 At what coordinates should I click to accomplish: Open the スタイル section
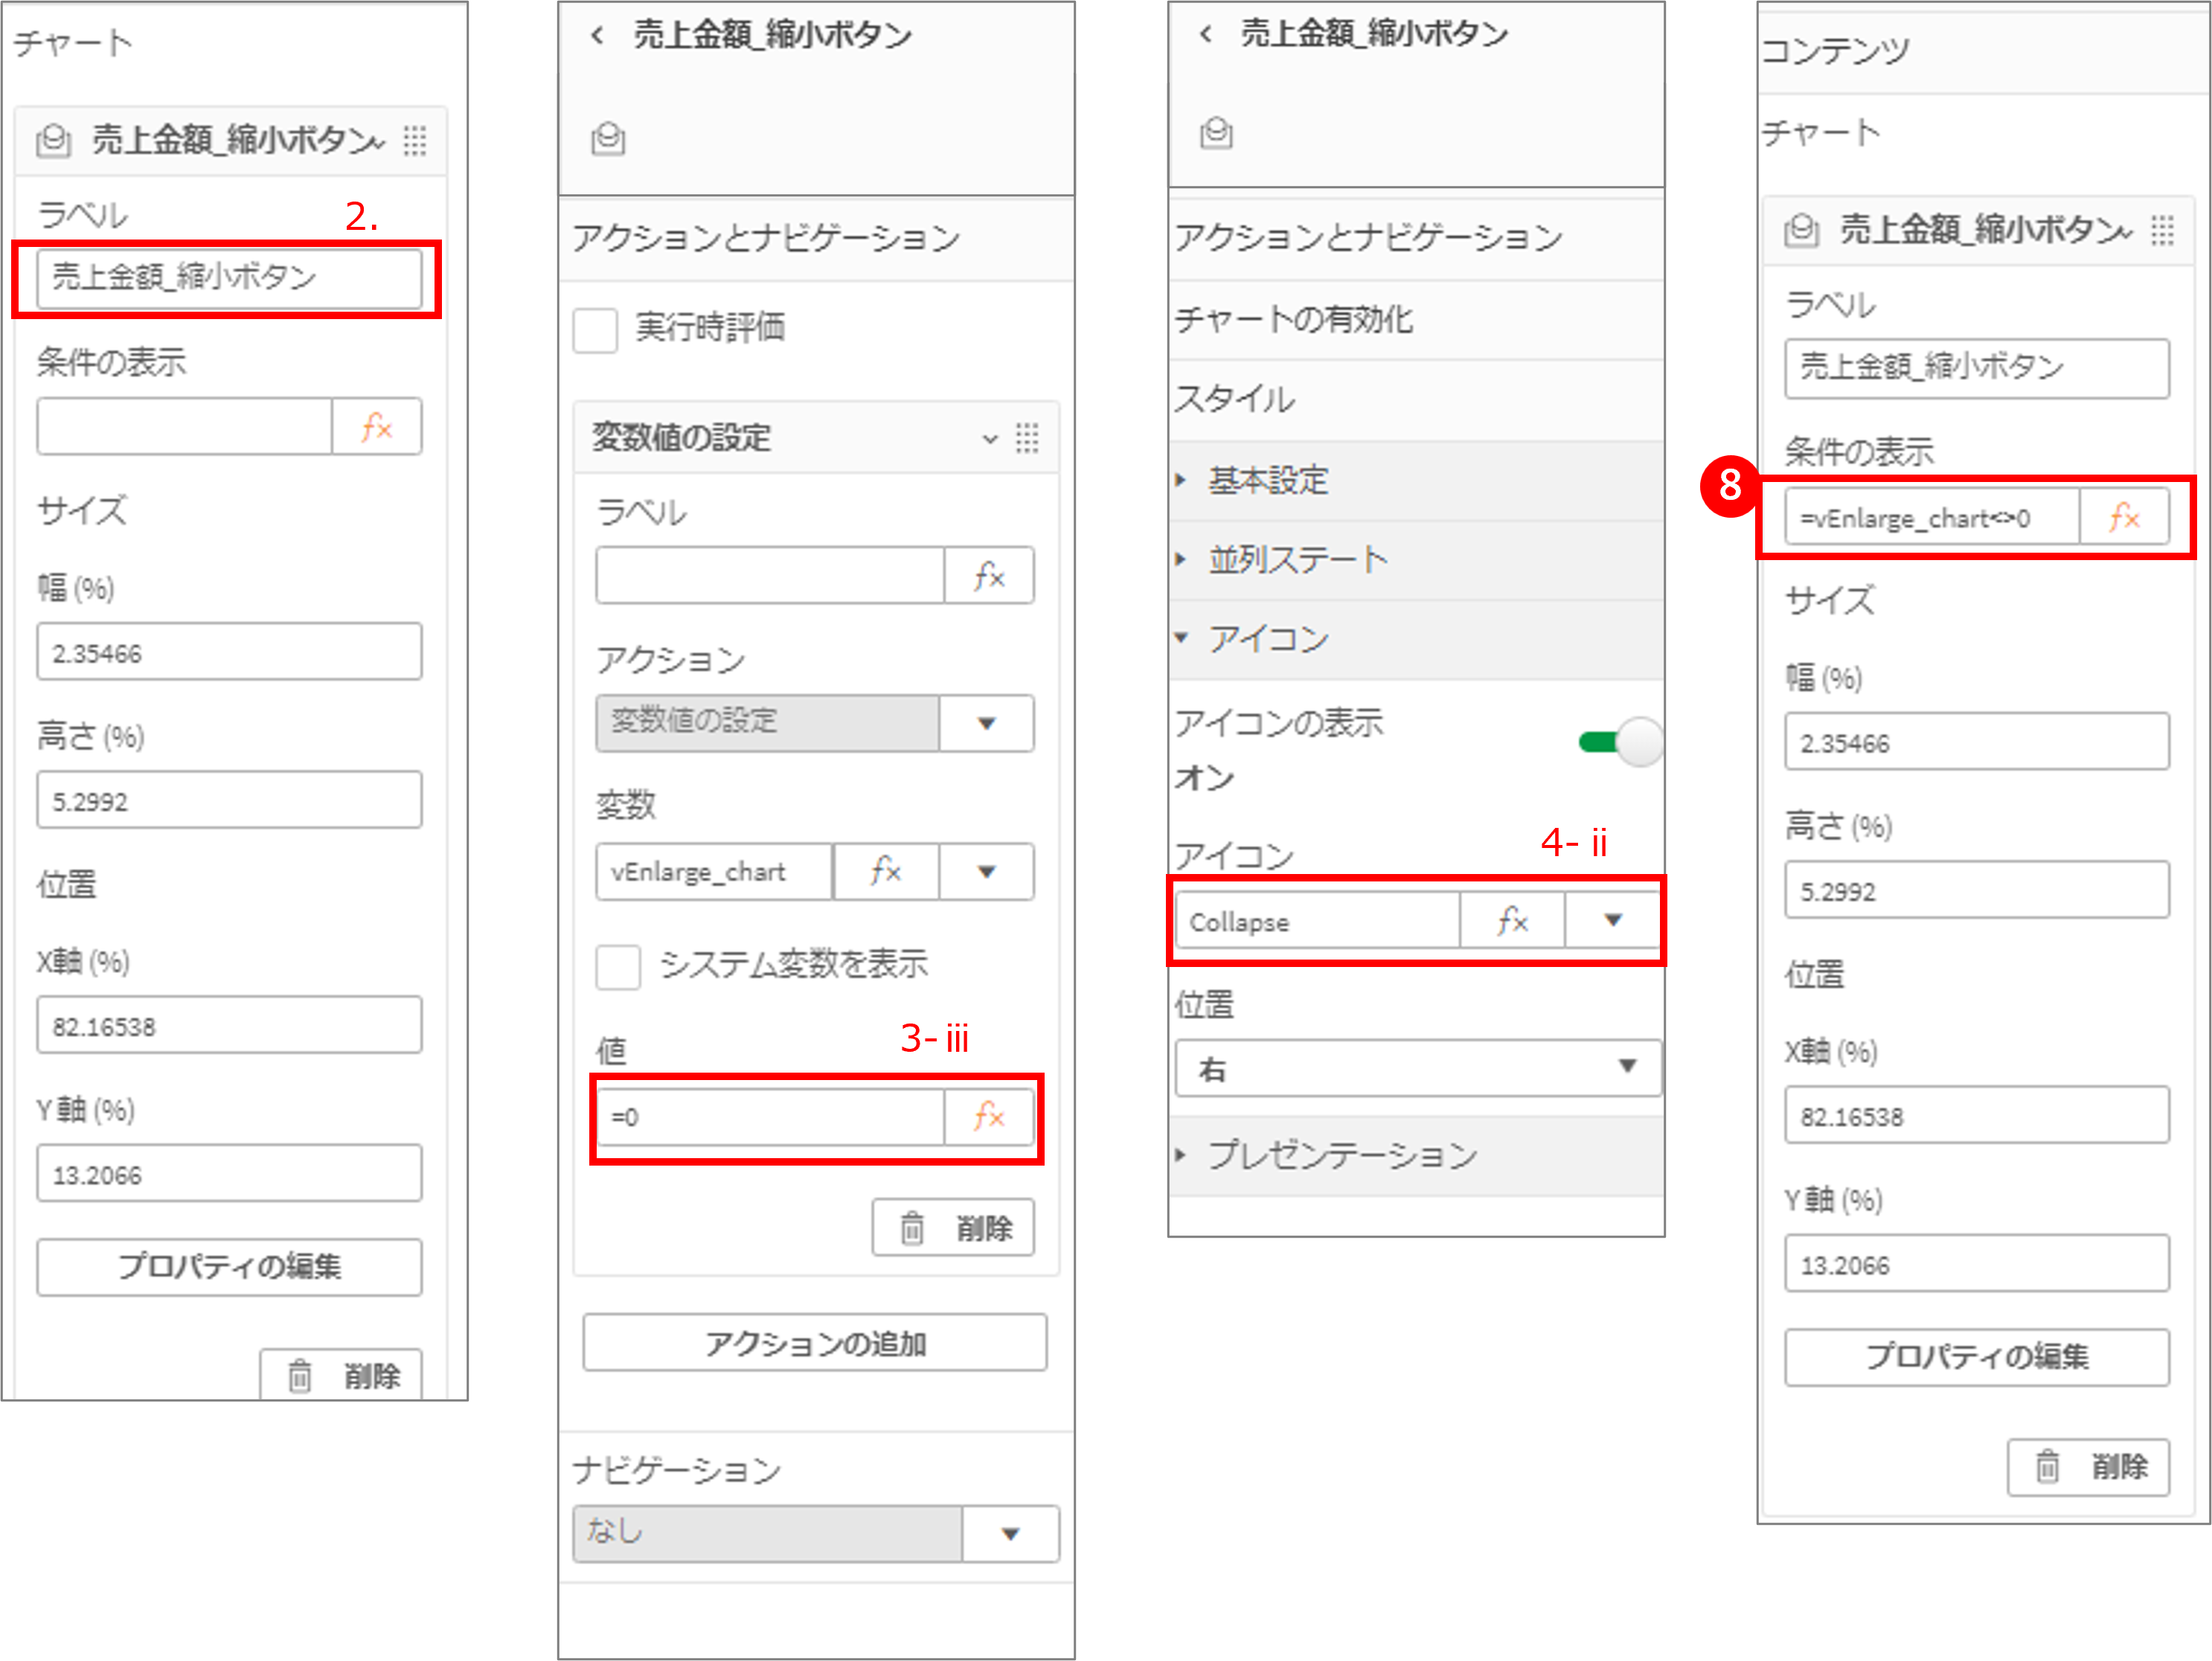pos(1416,400)
